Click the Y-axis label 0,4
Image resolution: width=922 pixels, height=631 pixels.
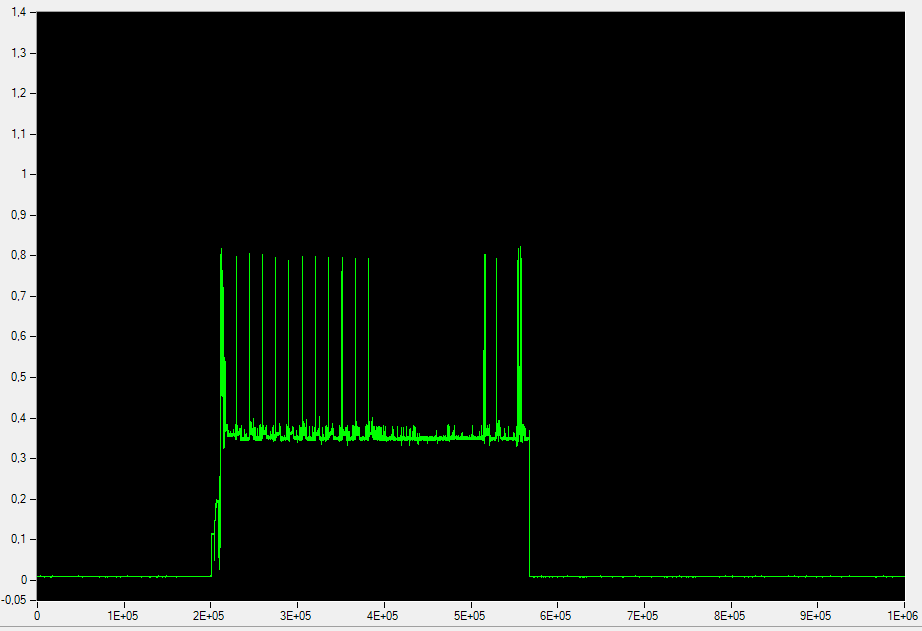[x=19, y=418]
